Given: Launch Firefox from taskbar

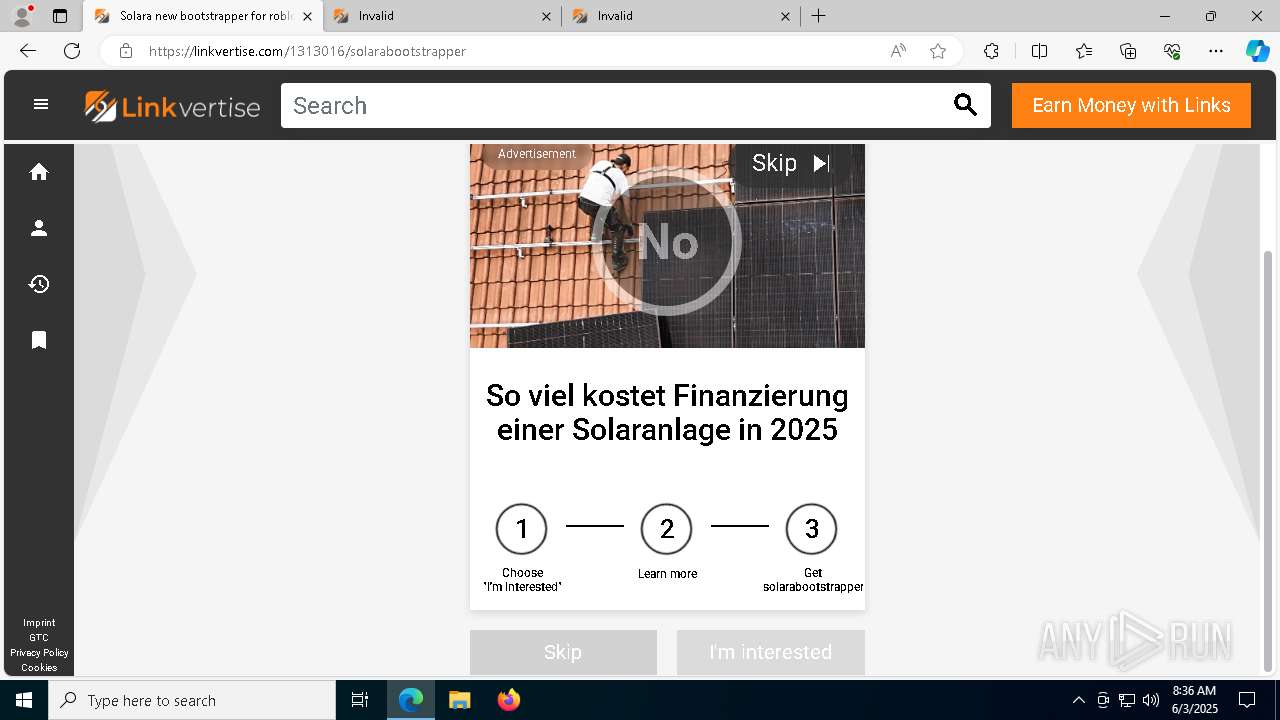Looking at the screenshot, I should coord(508,700).
